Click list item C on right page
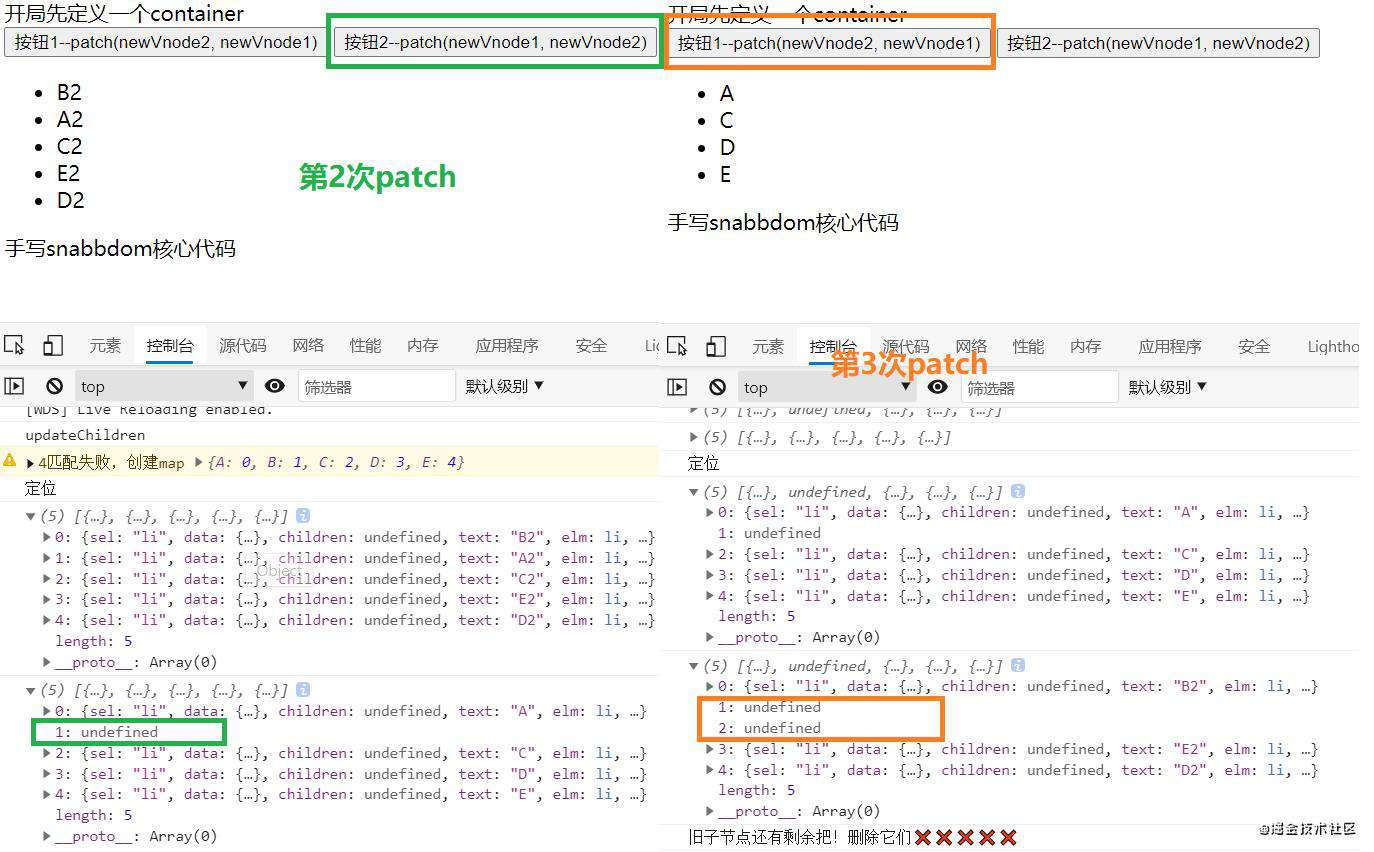Screen dimensions: 1374x852 tap(726, 120)
